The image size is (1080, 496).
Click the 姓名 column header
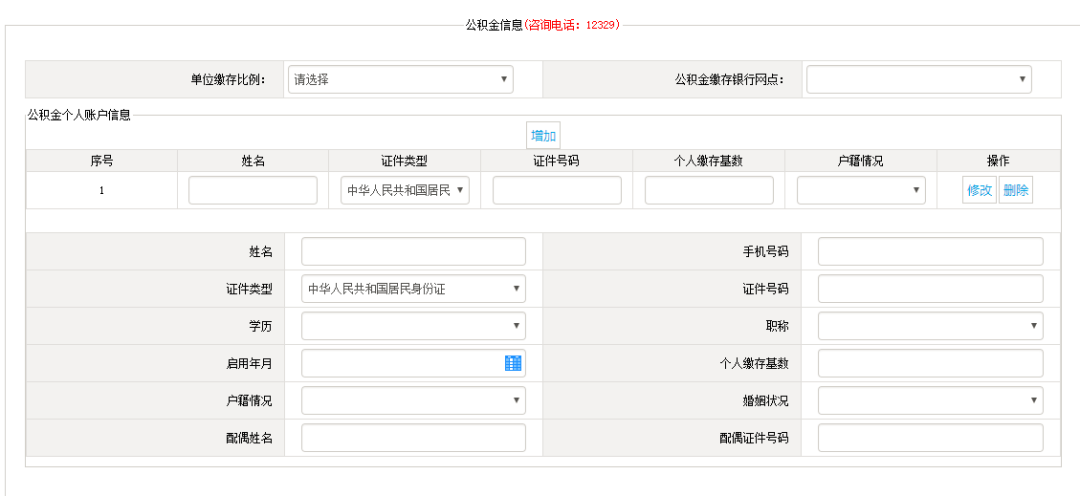[253, 161]
